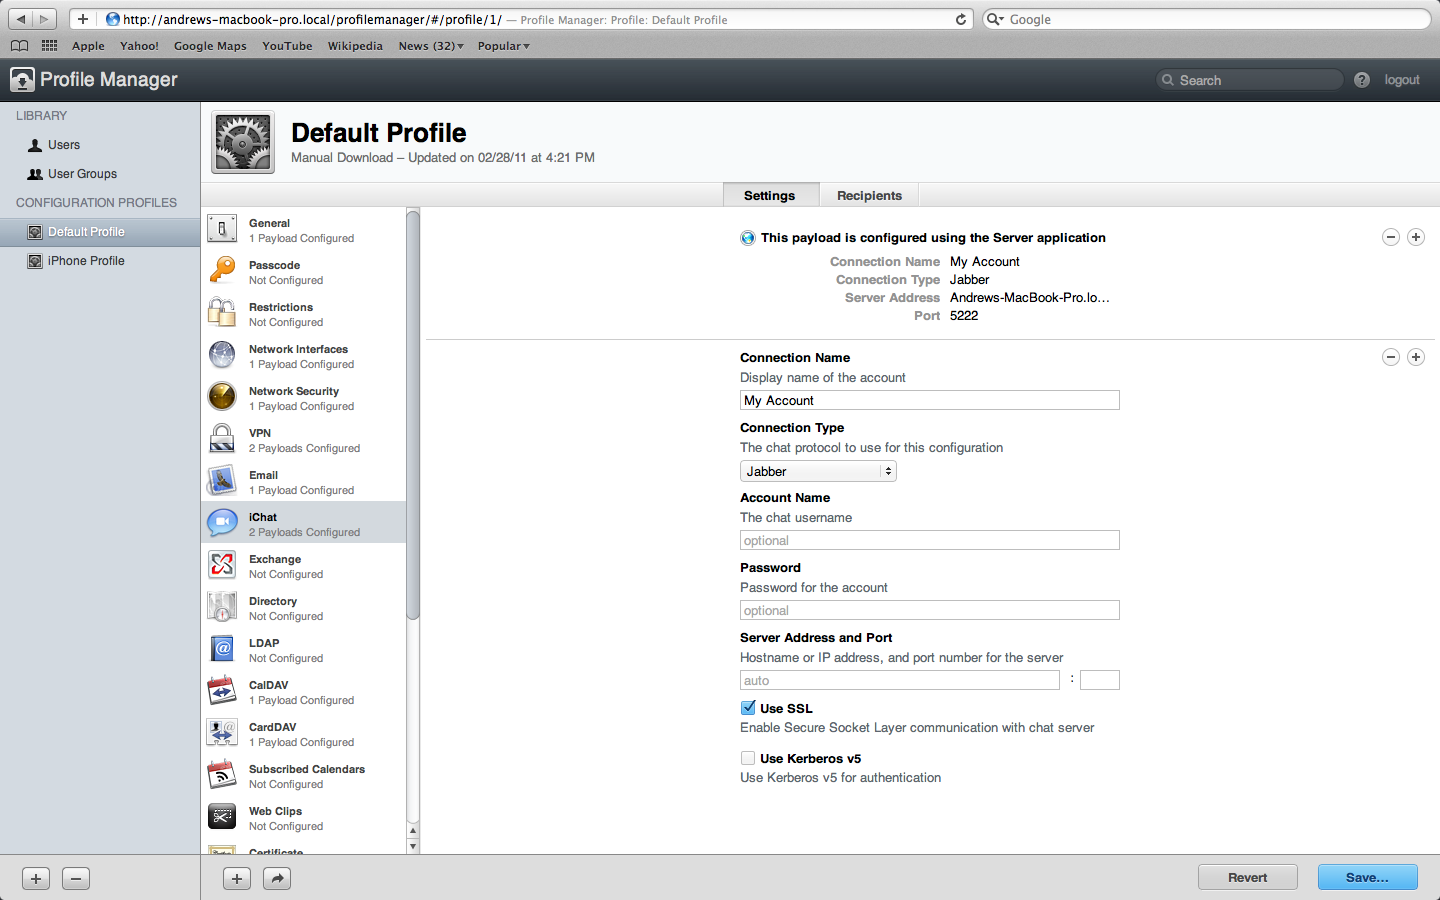Enable the Use Kerberos v5 checkbox
Screen dimensions: 1440x900
(748, 758)
